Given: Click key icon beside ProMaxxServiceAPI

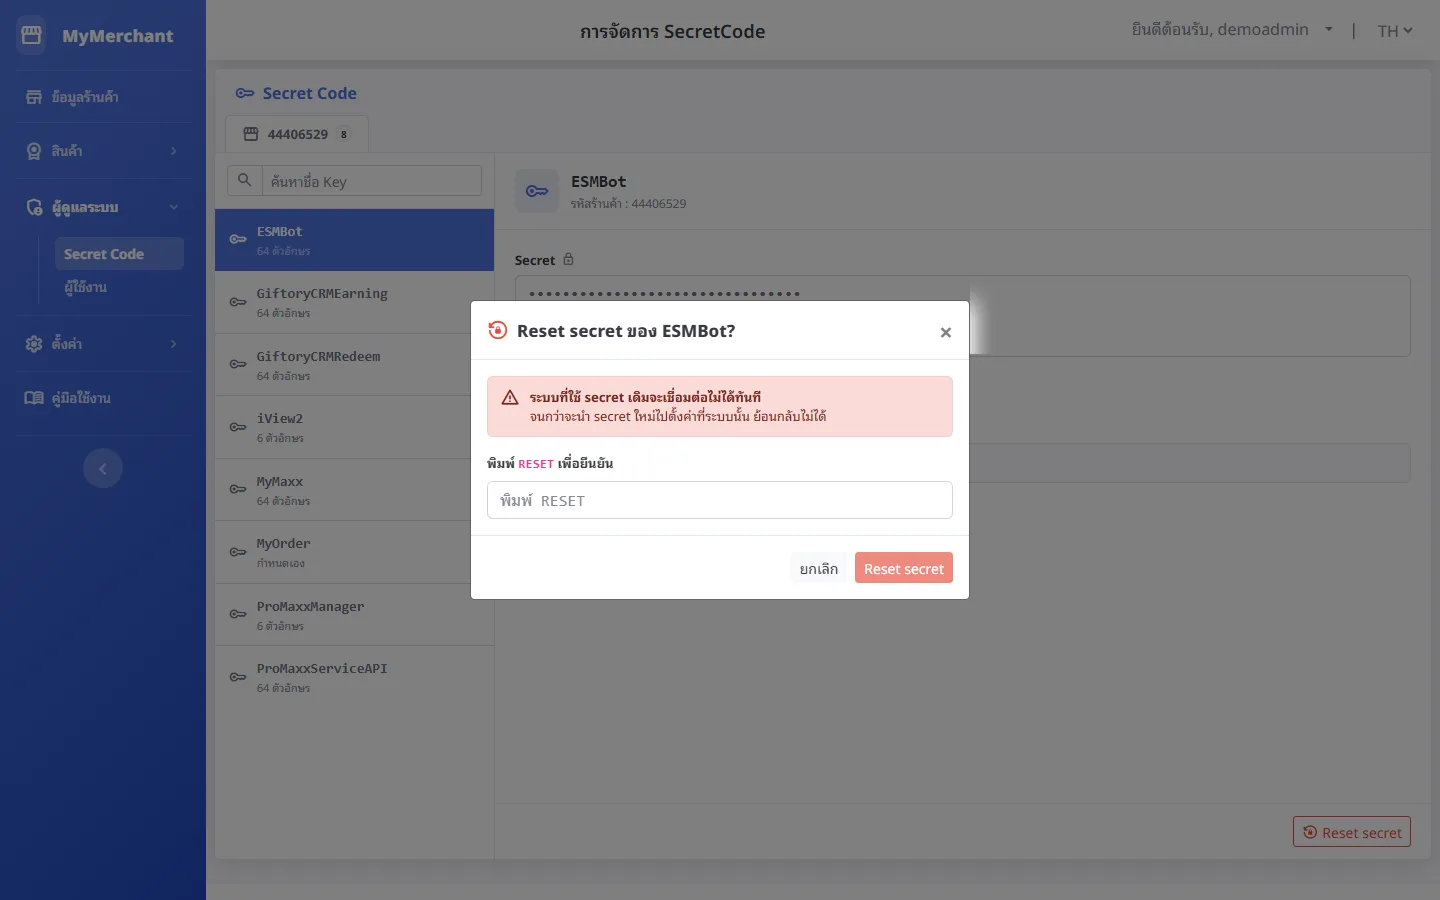Looking at the screenshot, I should [x=238, y=677].
